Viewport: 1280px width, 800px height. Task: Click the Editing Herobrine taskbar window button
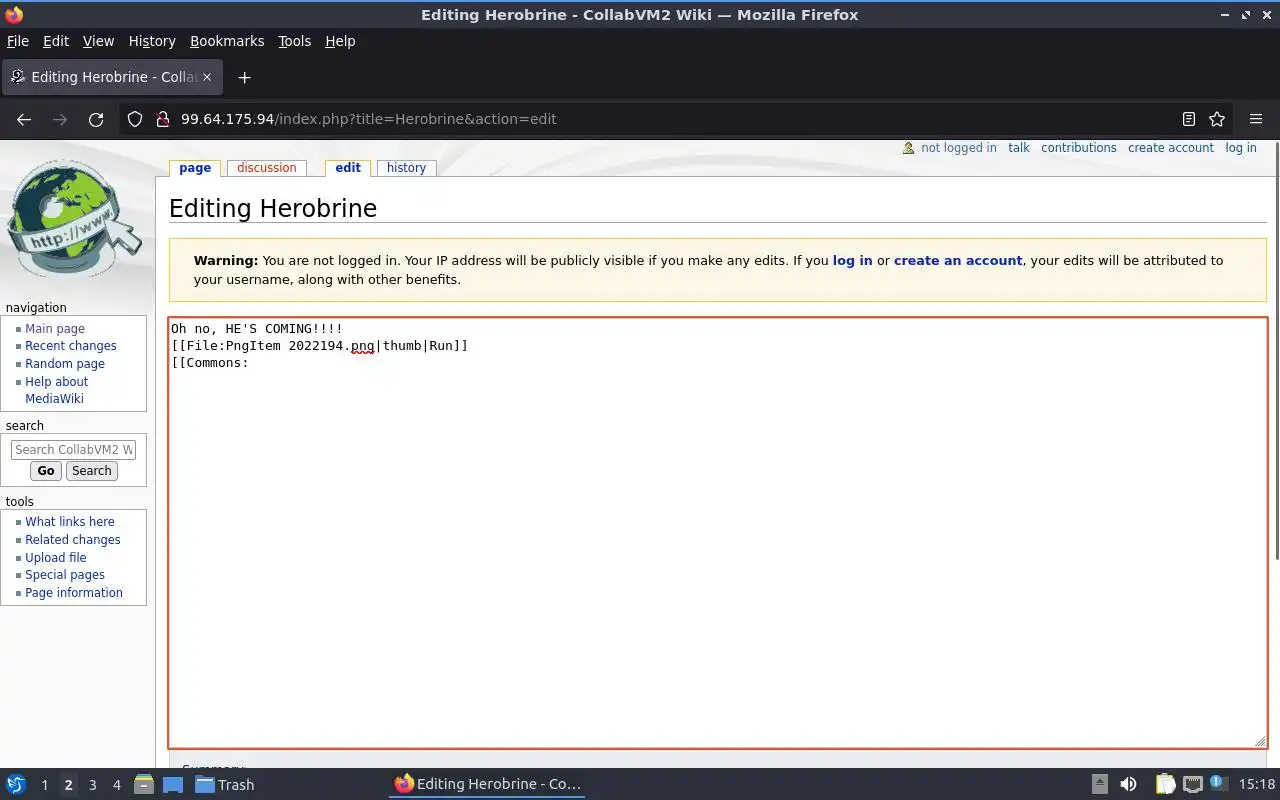[x=487, y=785]
